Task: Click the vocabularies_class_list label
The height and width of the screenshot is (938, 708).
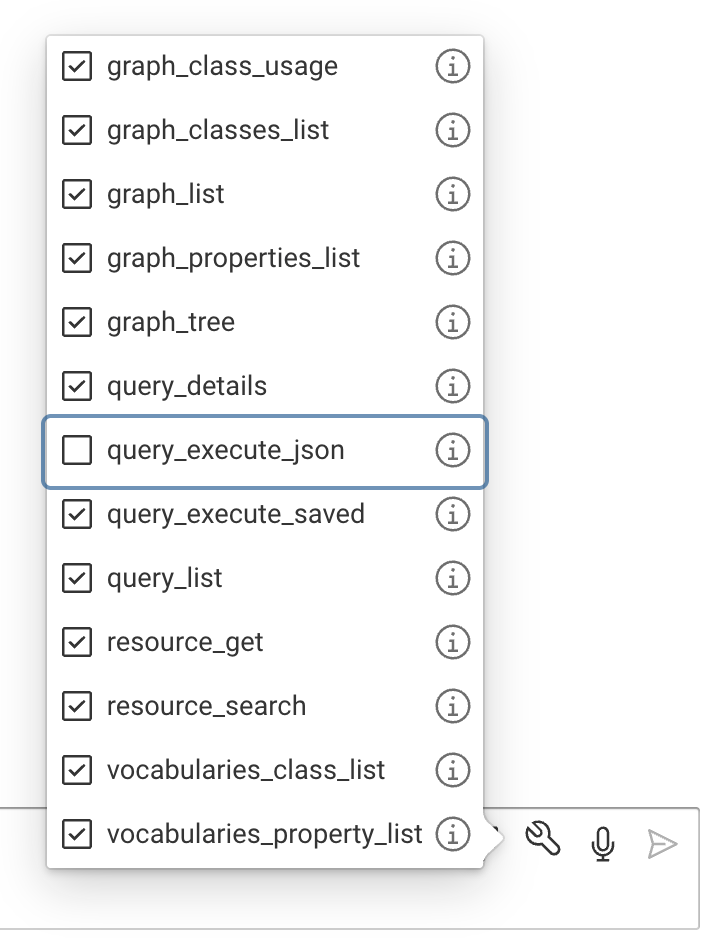Action: click(245, 771)
